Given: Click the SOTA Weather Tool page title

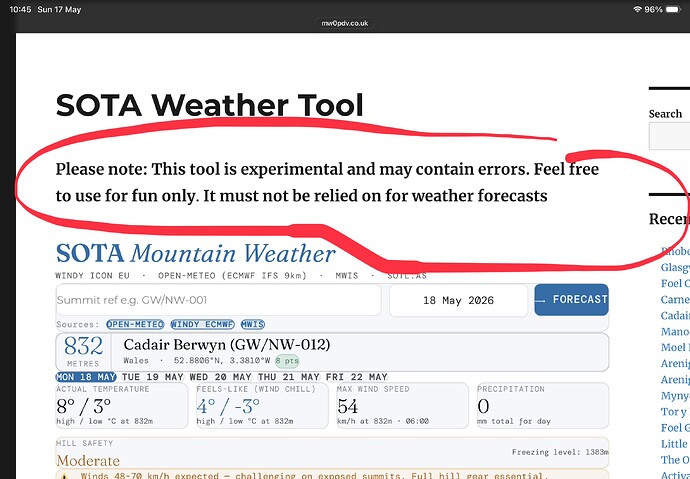Looking at the screenshot, I should pos(209,106).
